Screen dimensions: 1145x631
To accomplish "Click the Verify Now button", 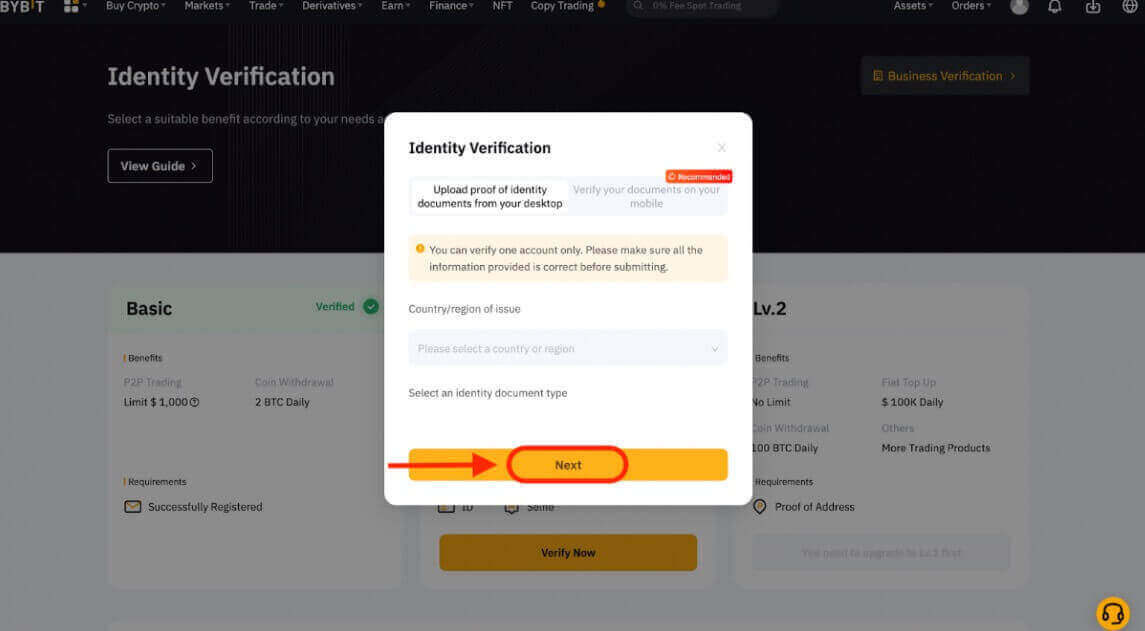I will pos(567,552).
